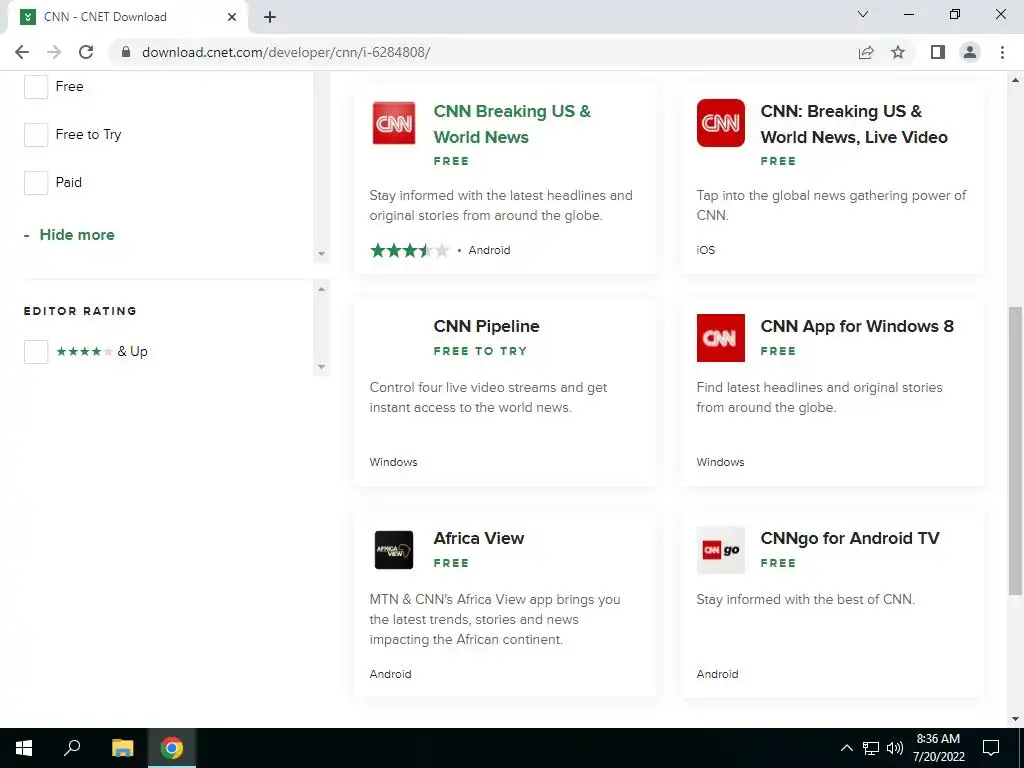The height and width of the screenshot is (768, 1024).
Task: Open CNN Breaking US & World News link
Action: click(x=512, y=124)
